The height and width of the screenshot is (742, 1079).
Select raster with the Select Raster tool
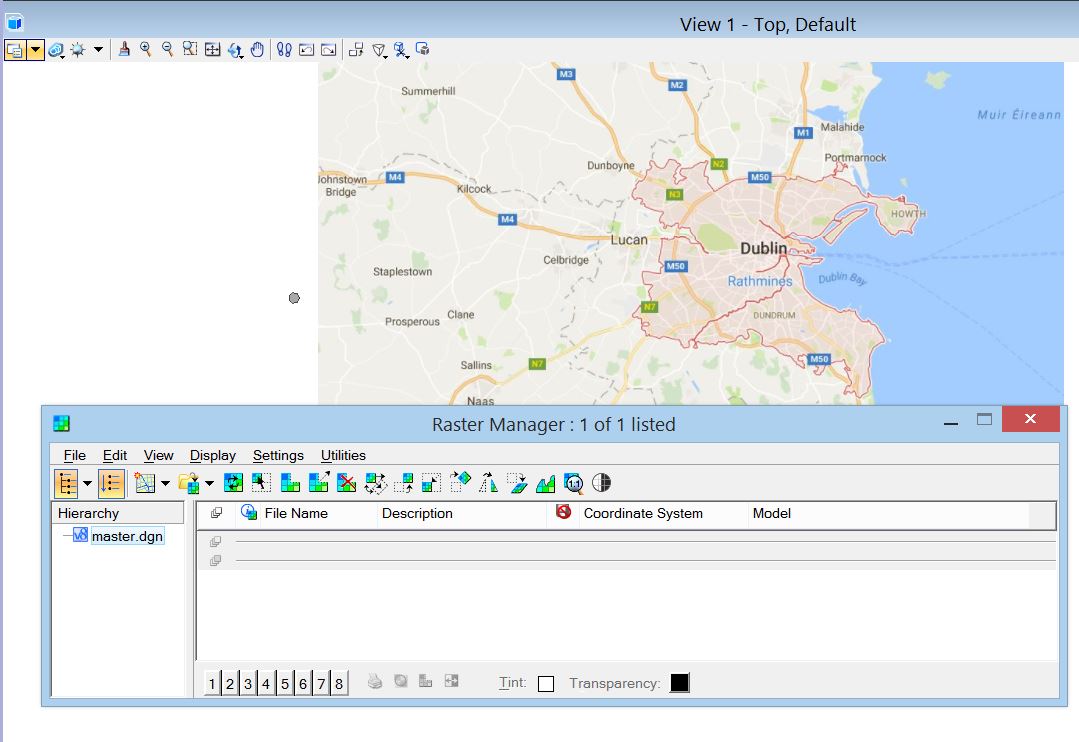(261, 483)
